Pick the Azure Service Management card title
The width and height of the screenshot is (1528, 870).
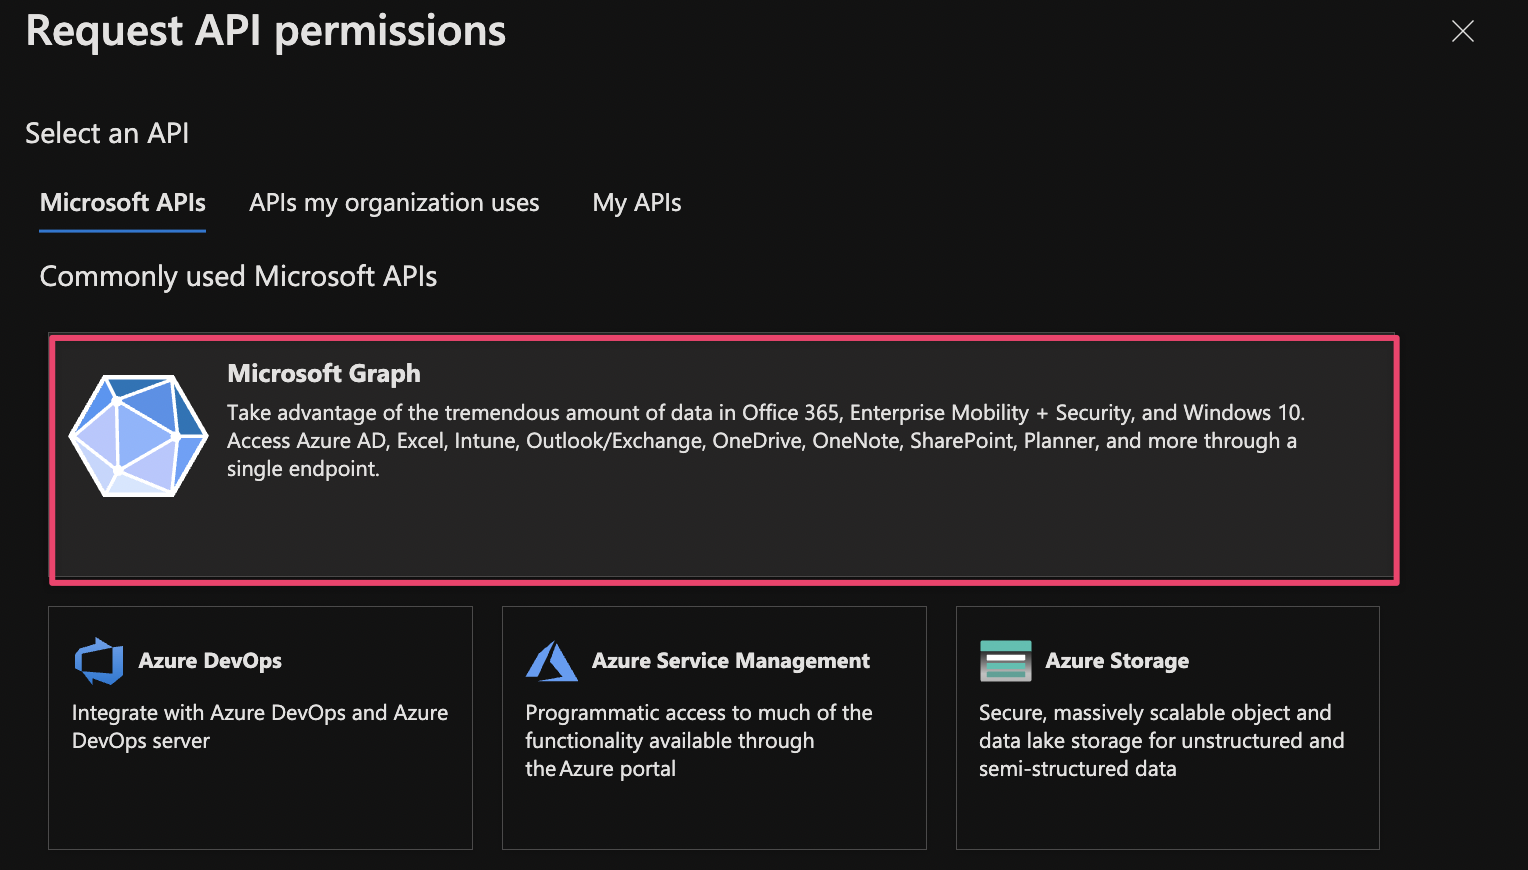click(731, 661)
